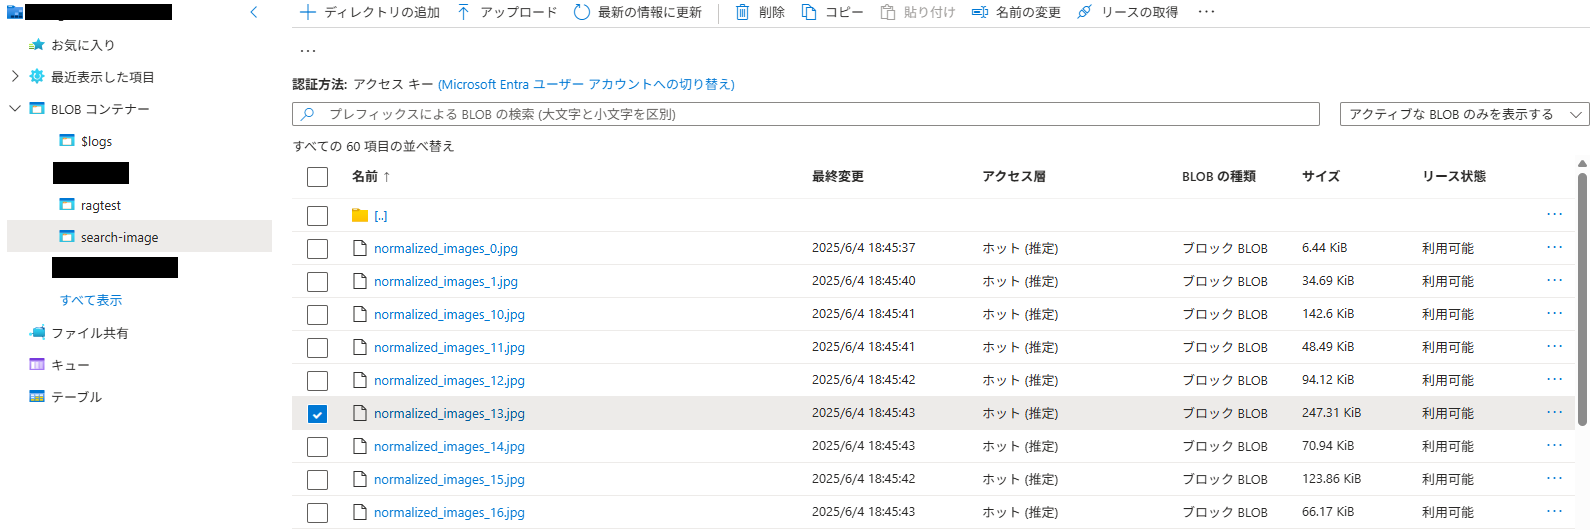
Task: Collapse the BLOB コンテナー tree node
Action: pos(15,108)
